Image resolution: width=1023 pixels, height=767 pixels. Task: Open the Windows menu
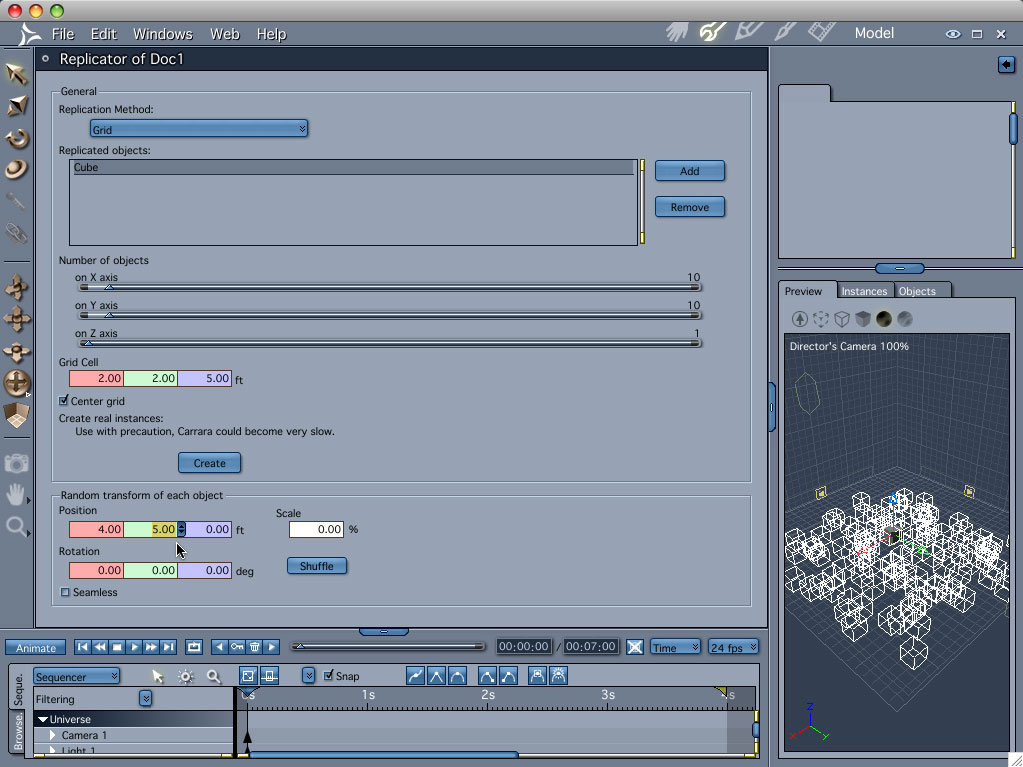[163, 34]
